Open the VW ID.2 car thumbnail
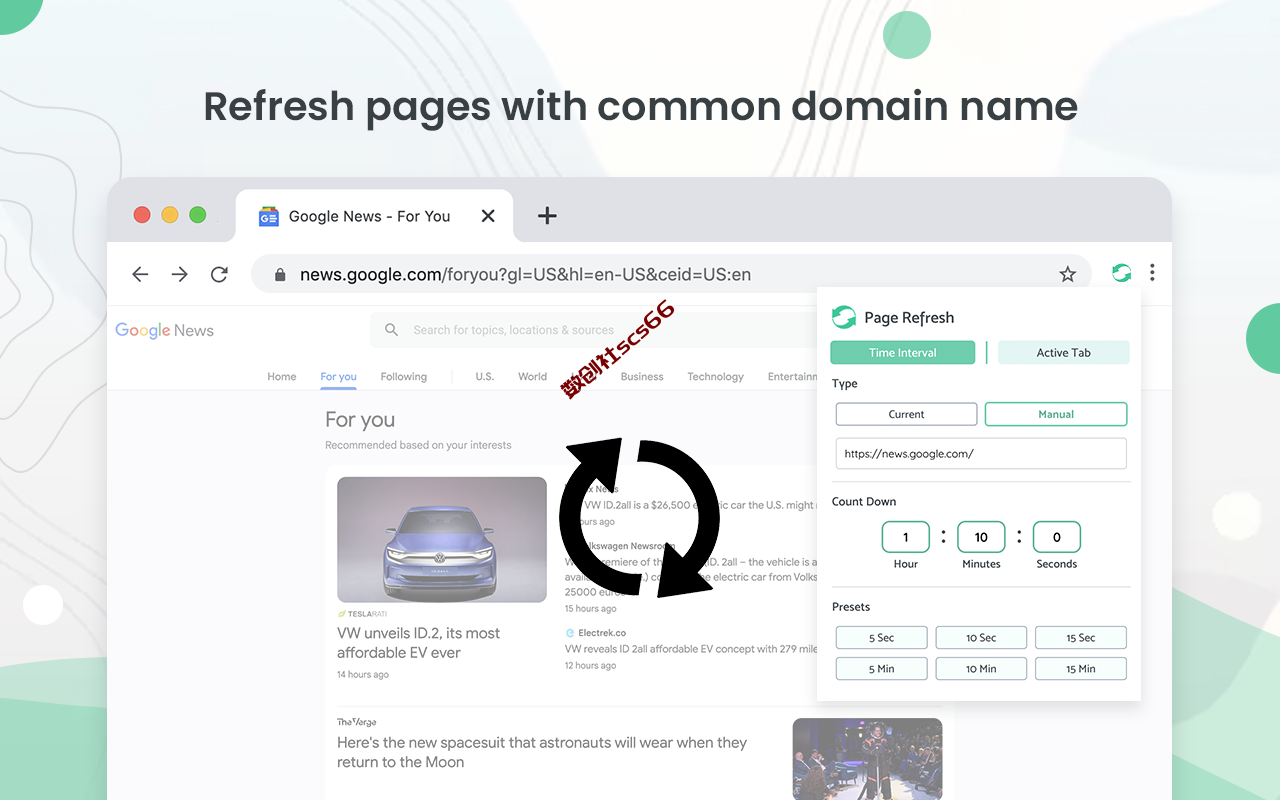Viewport: 1280px width, 800px height. (x=442, y=540)
